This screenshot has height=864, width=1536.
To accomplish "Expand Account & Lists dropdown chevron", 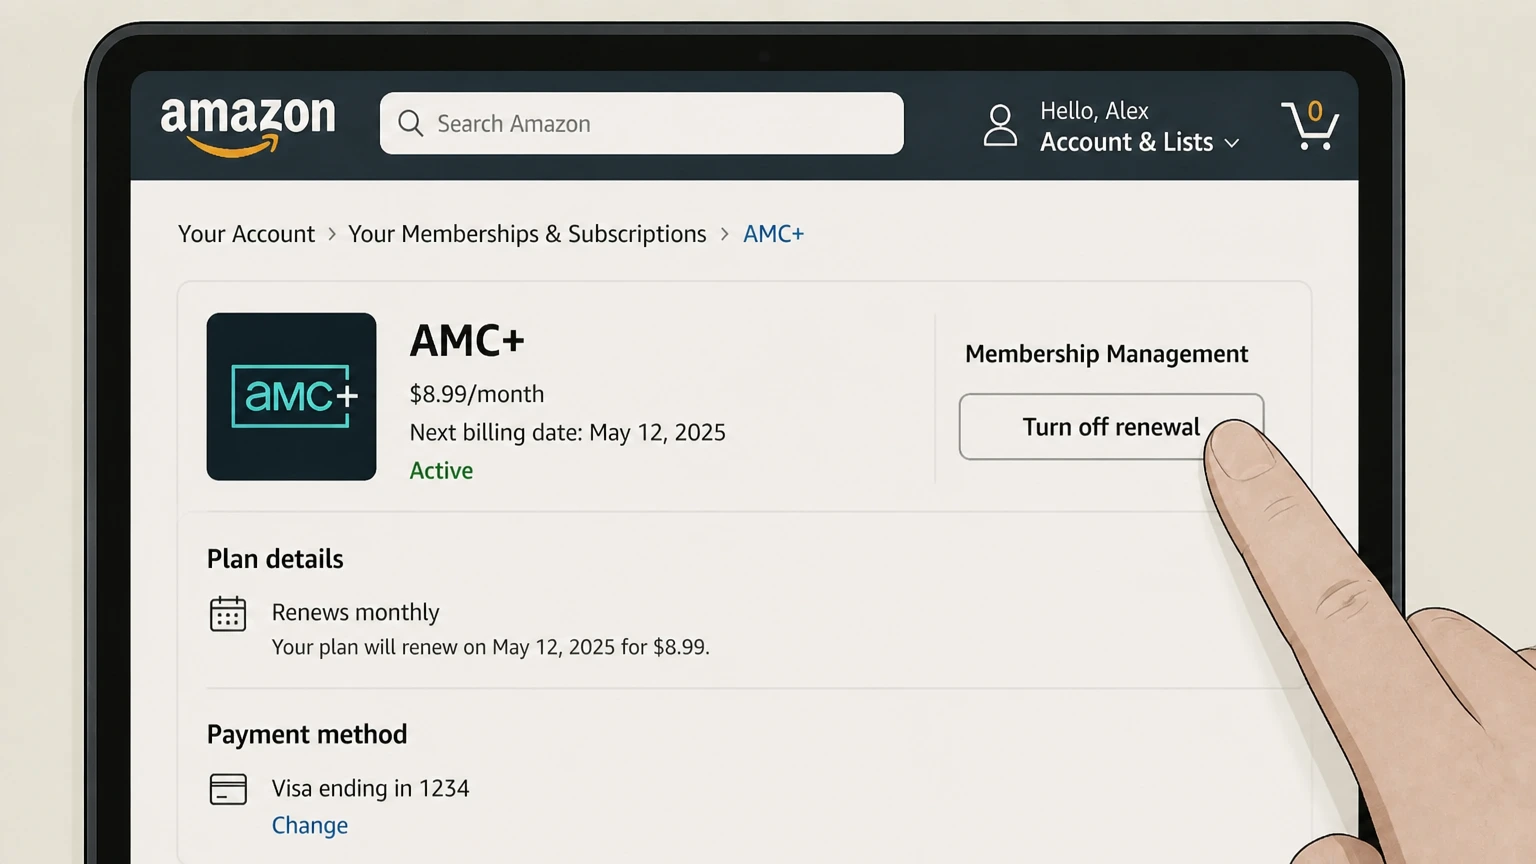I will coord(1232,143).
